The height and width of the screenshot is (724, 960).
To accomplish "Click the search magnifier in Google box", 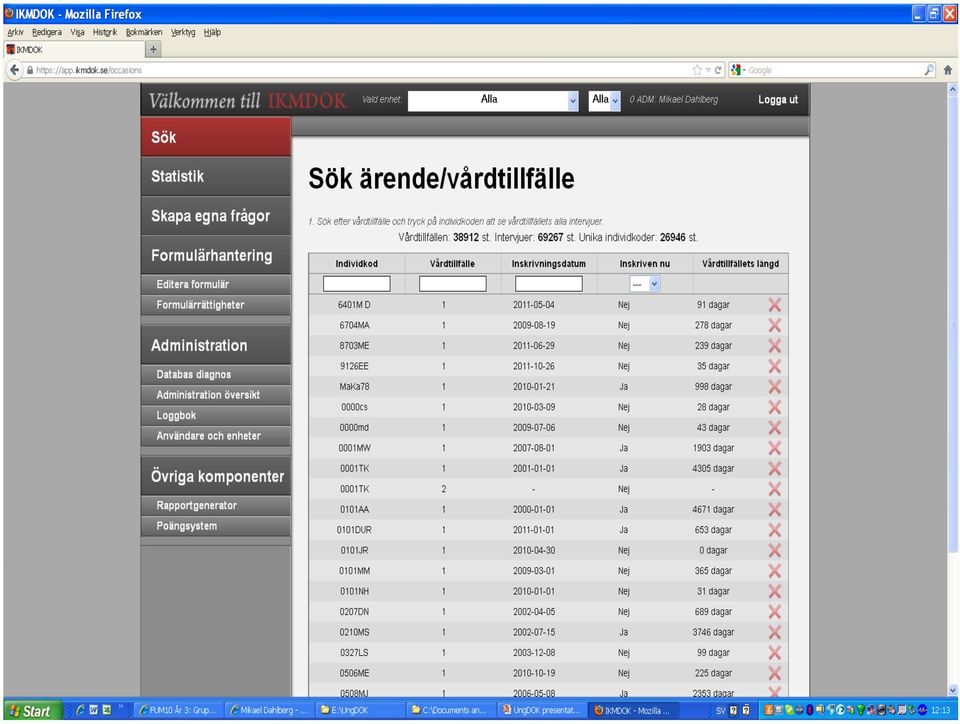I will coord(929,70).
